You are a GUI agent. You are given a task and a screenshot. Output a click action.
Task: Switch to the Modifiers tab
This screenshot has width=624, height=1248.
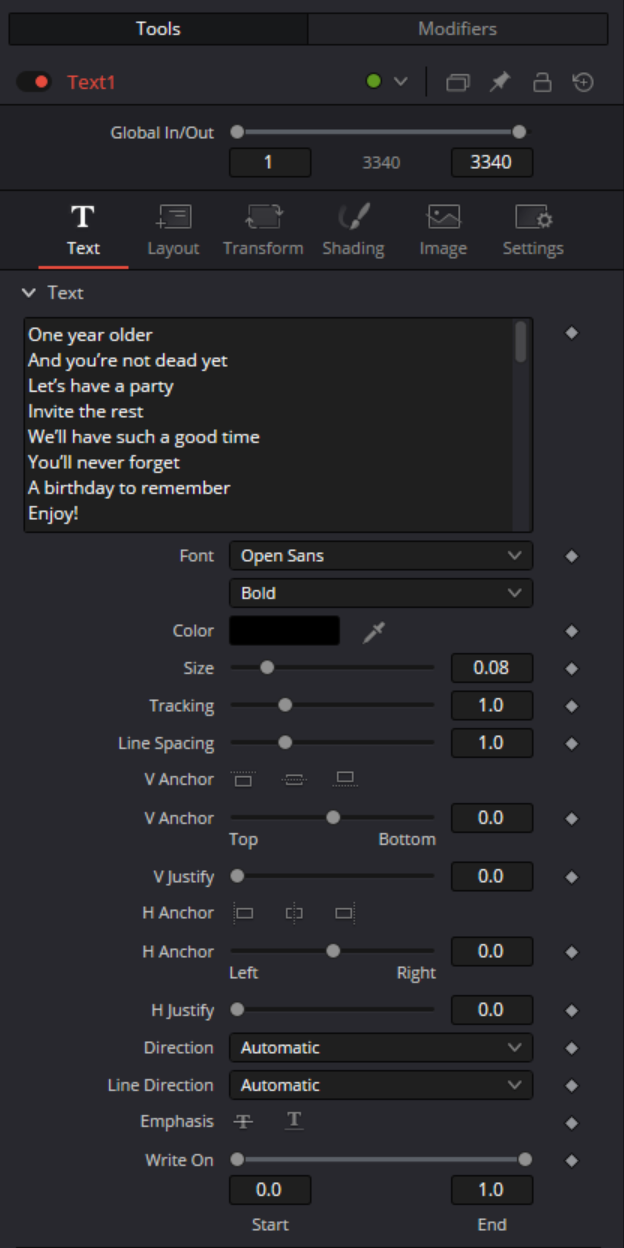click(457, 29)
